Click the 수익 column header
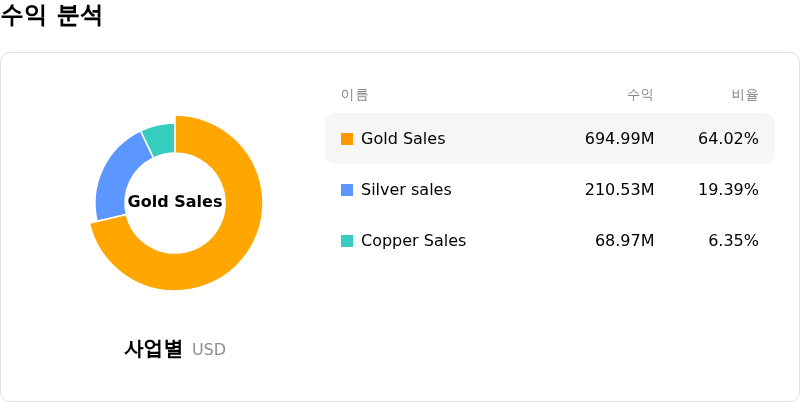This screenshot has width=800, height=402. click(x=640, y=95)
